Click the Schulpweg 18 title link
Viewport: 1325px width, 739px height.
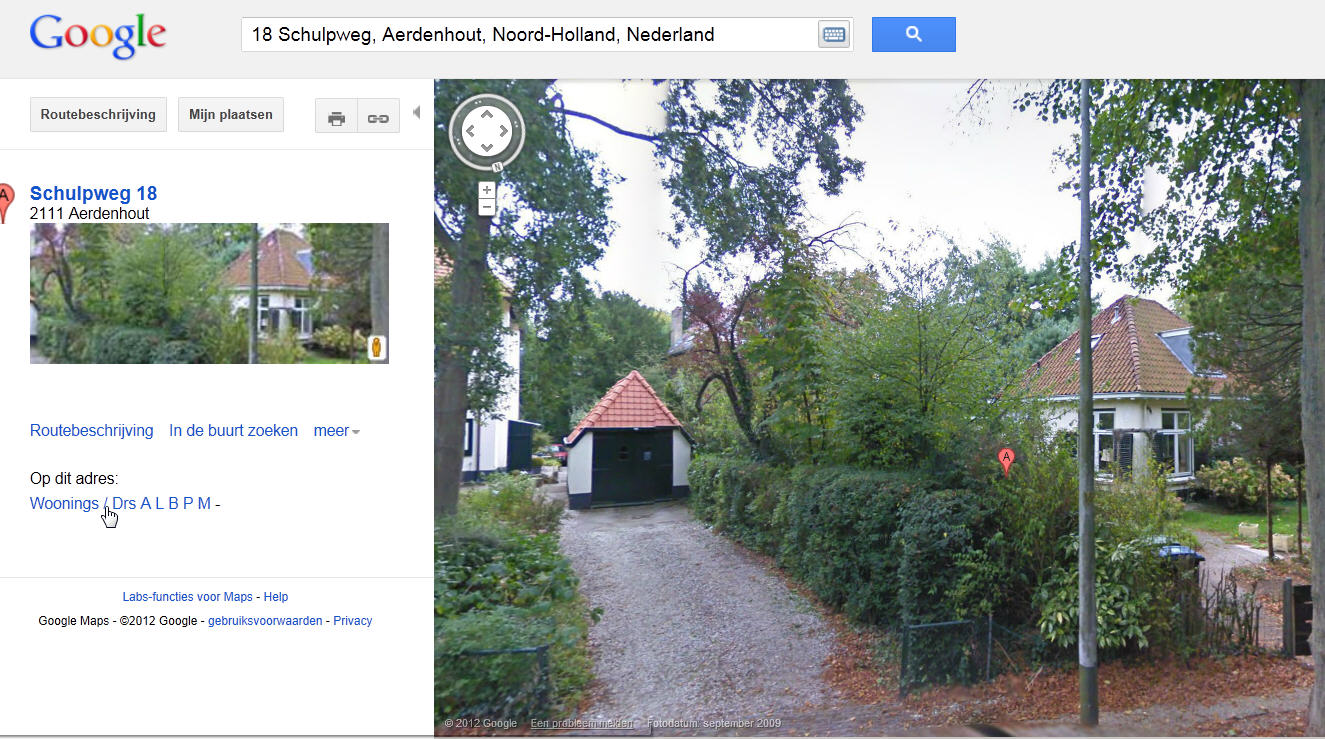point(93,194)
